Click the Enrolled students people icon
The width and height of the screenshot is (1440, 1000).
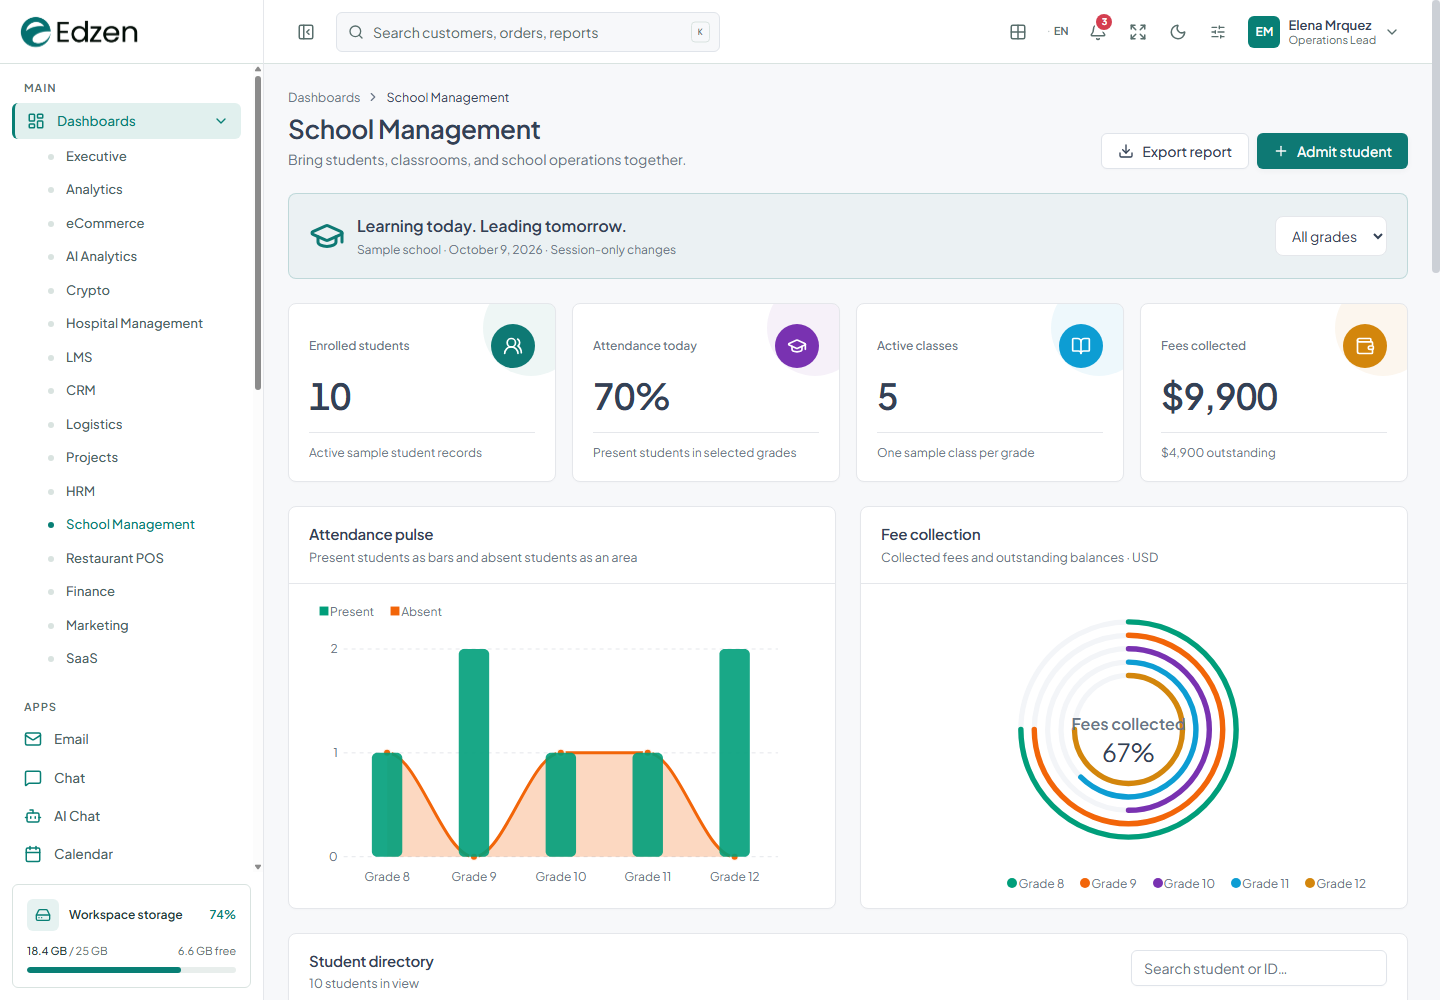513,346
